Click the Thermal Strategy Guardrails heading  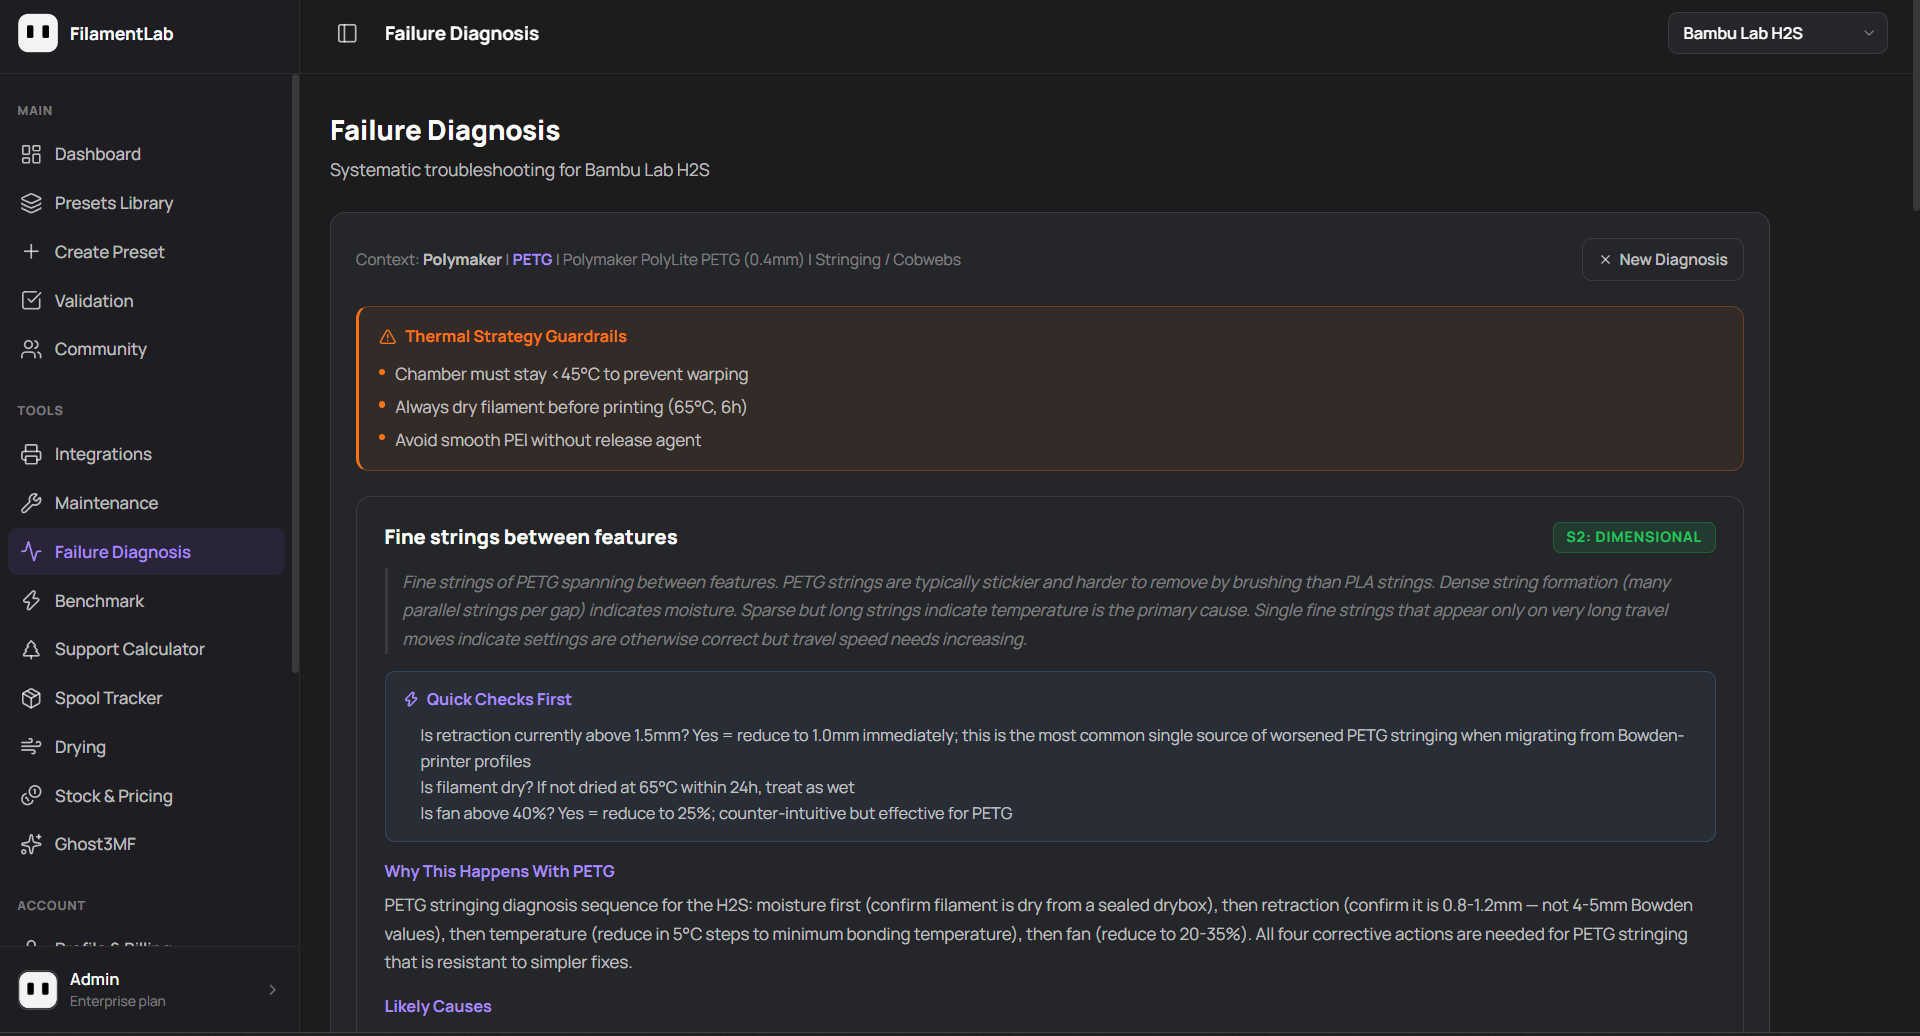516,337
